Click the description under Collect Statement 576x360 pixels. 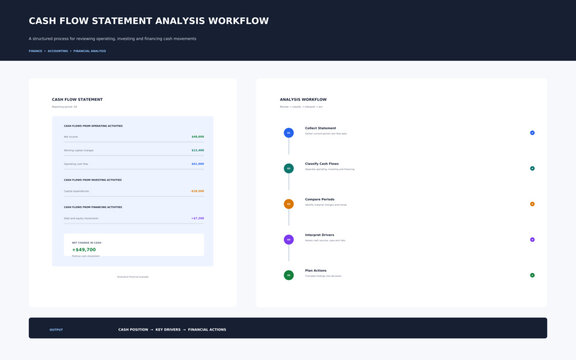pos(326,134)
